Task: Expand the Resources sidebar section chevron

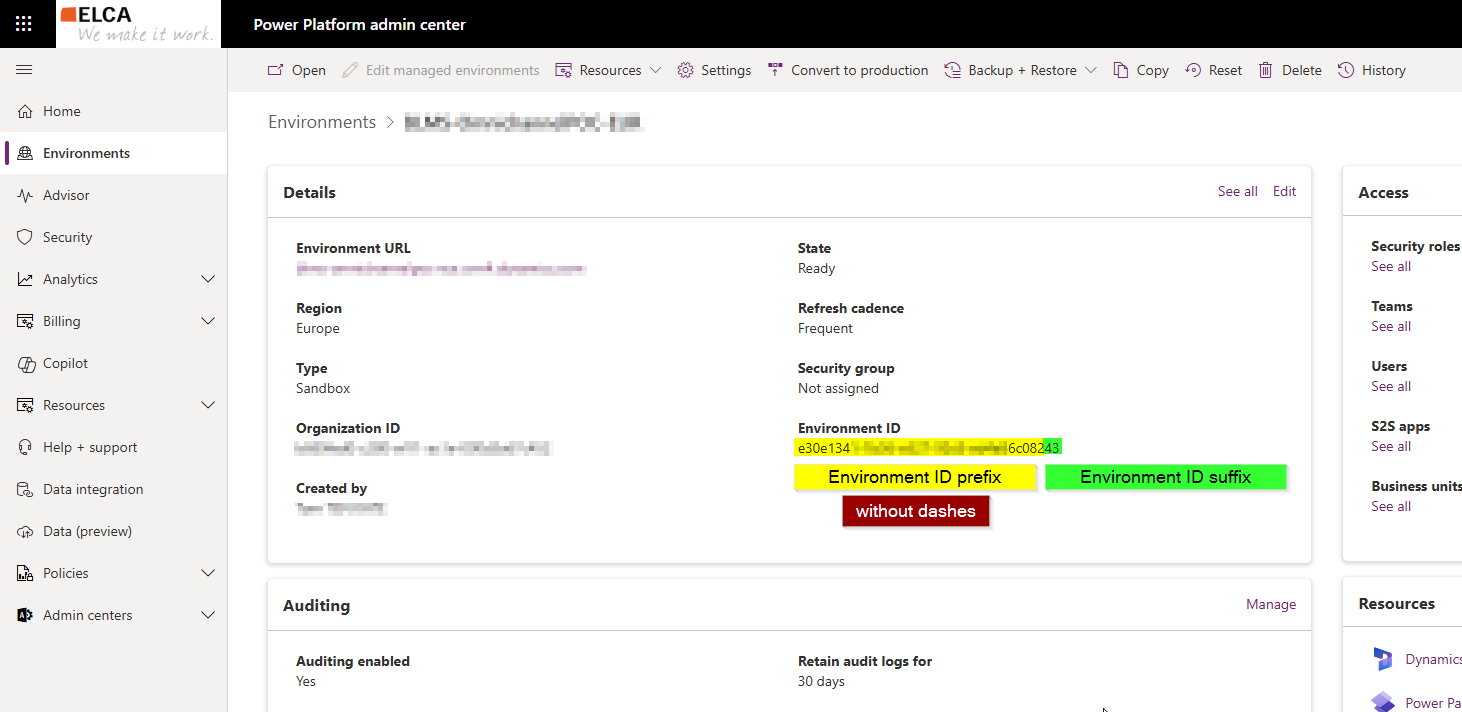Action: [208, 405]
